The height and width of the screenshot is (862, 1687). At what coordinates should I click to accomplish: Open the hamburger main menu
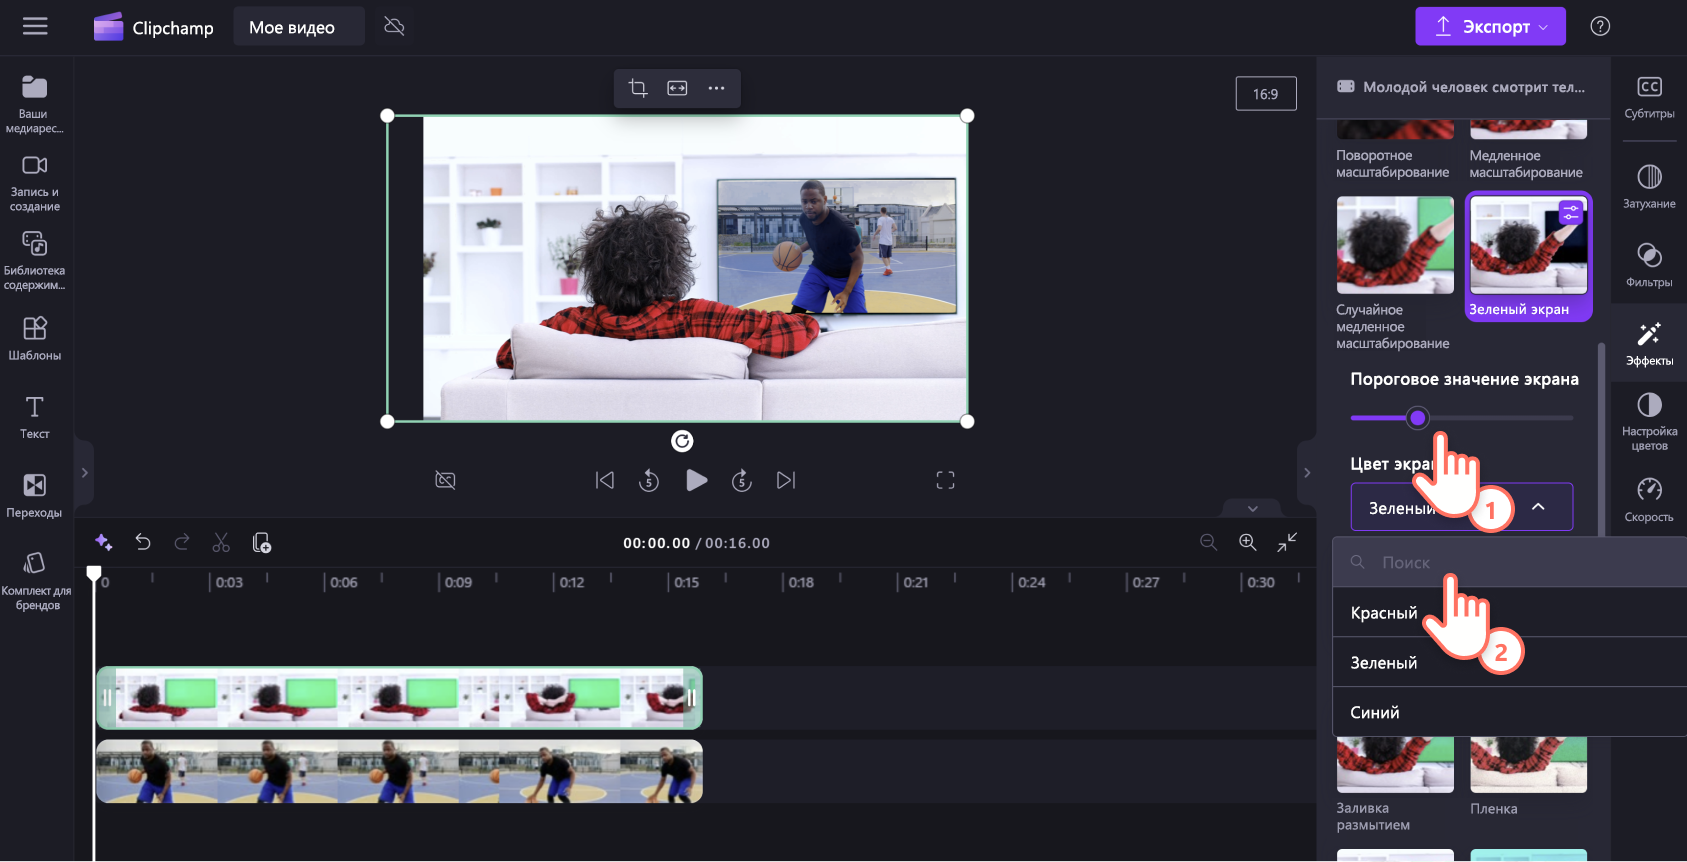tap(35, 27)
